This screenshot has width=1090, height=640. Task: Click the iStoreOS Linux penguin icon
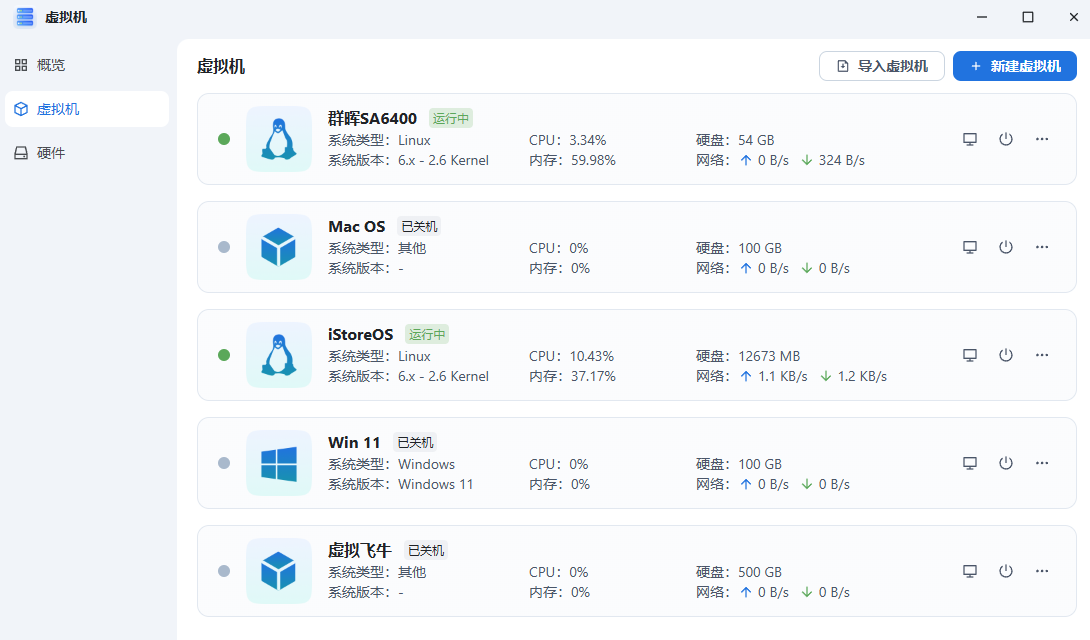[x=279, y=355]
